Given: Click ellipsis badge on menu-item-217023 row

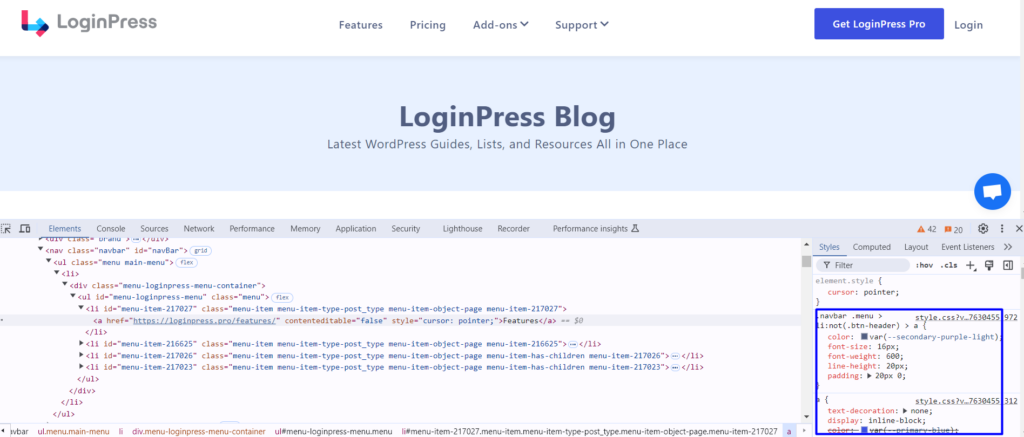Looking at the screenshot, I should 675,367.
